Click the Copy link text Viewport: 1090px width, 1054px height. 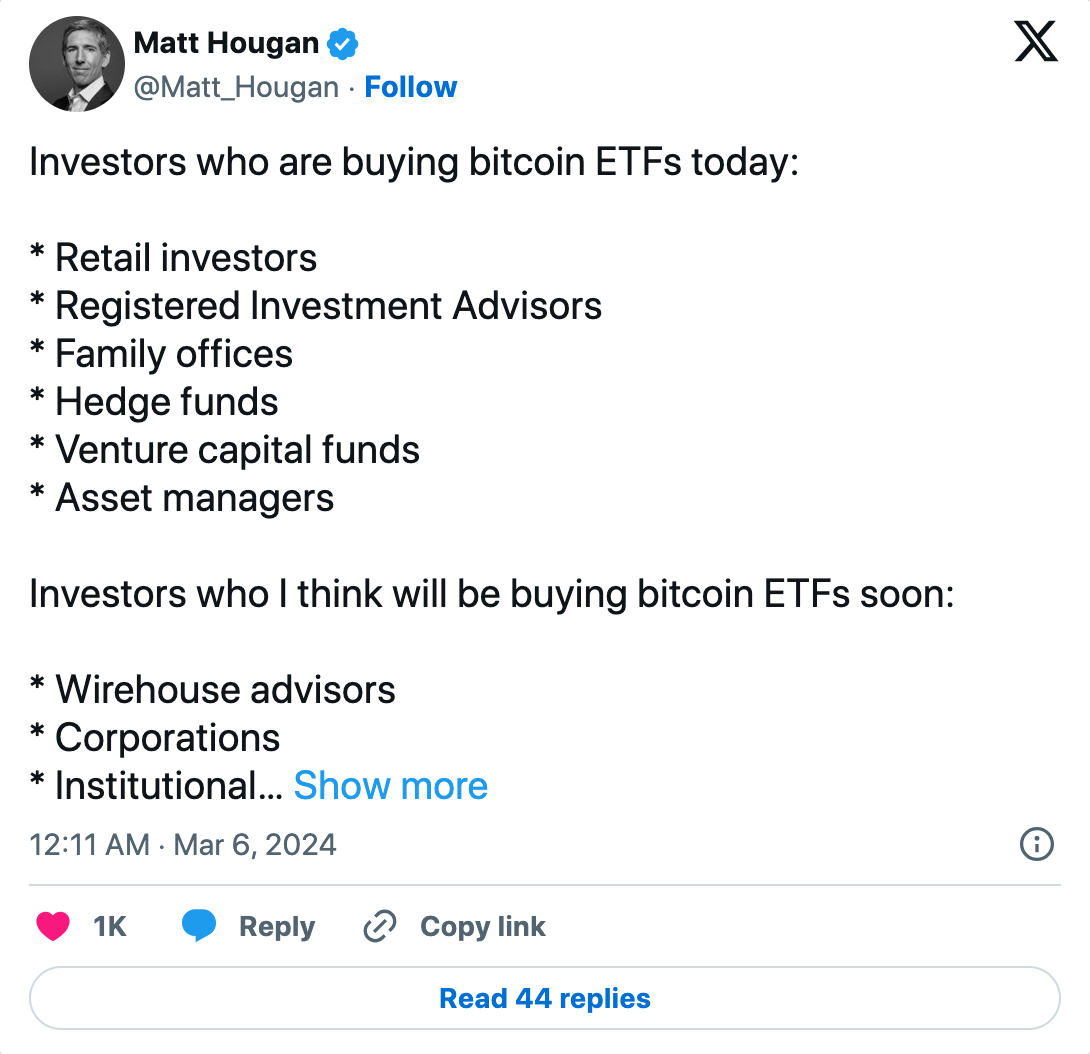tap(482, 927)
